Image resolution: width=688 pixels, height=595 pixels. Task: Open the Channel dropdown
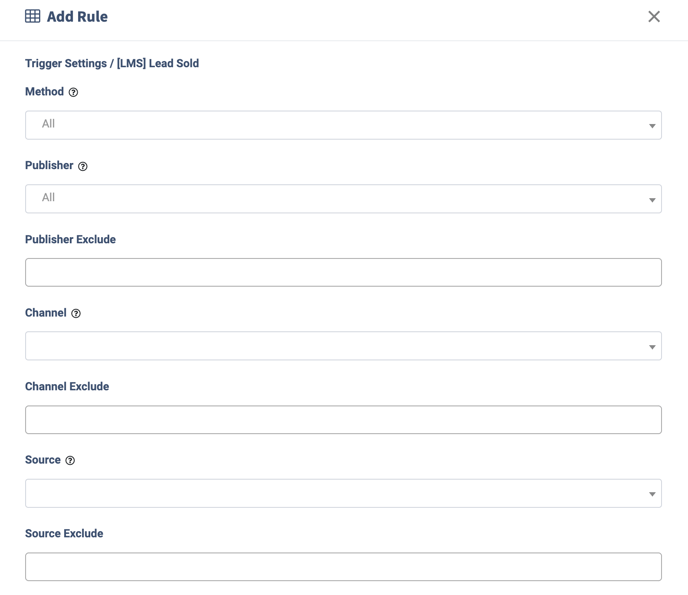point(343,346)
